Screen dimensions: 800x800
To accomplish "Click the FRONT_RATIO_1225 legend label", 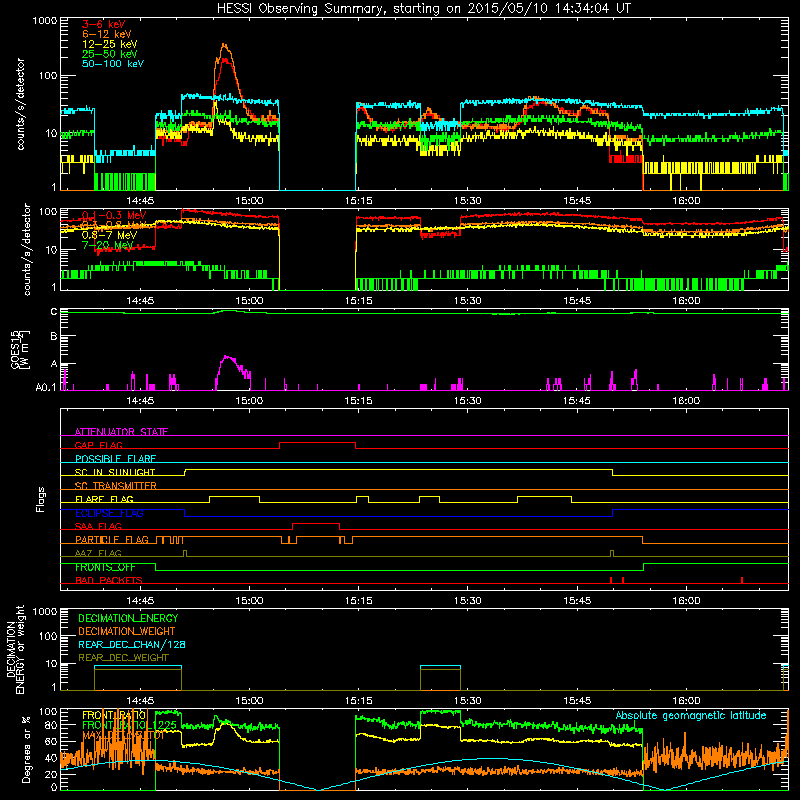I will click(130, 725).
